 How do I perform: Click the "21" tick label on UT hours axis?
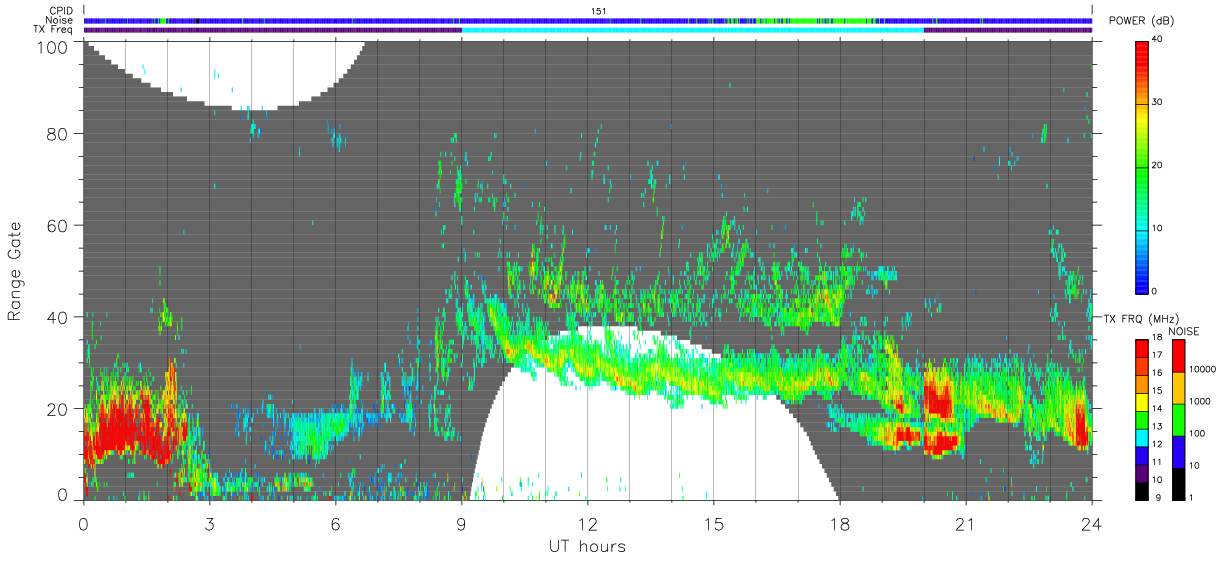(966, 523)
